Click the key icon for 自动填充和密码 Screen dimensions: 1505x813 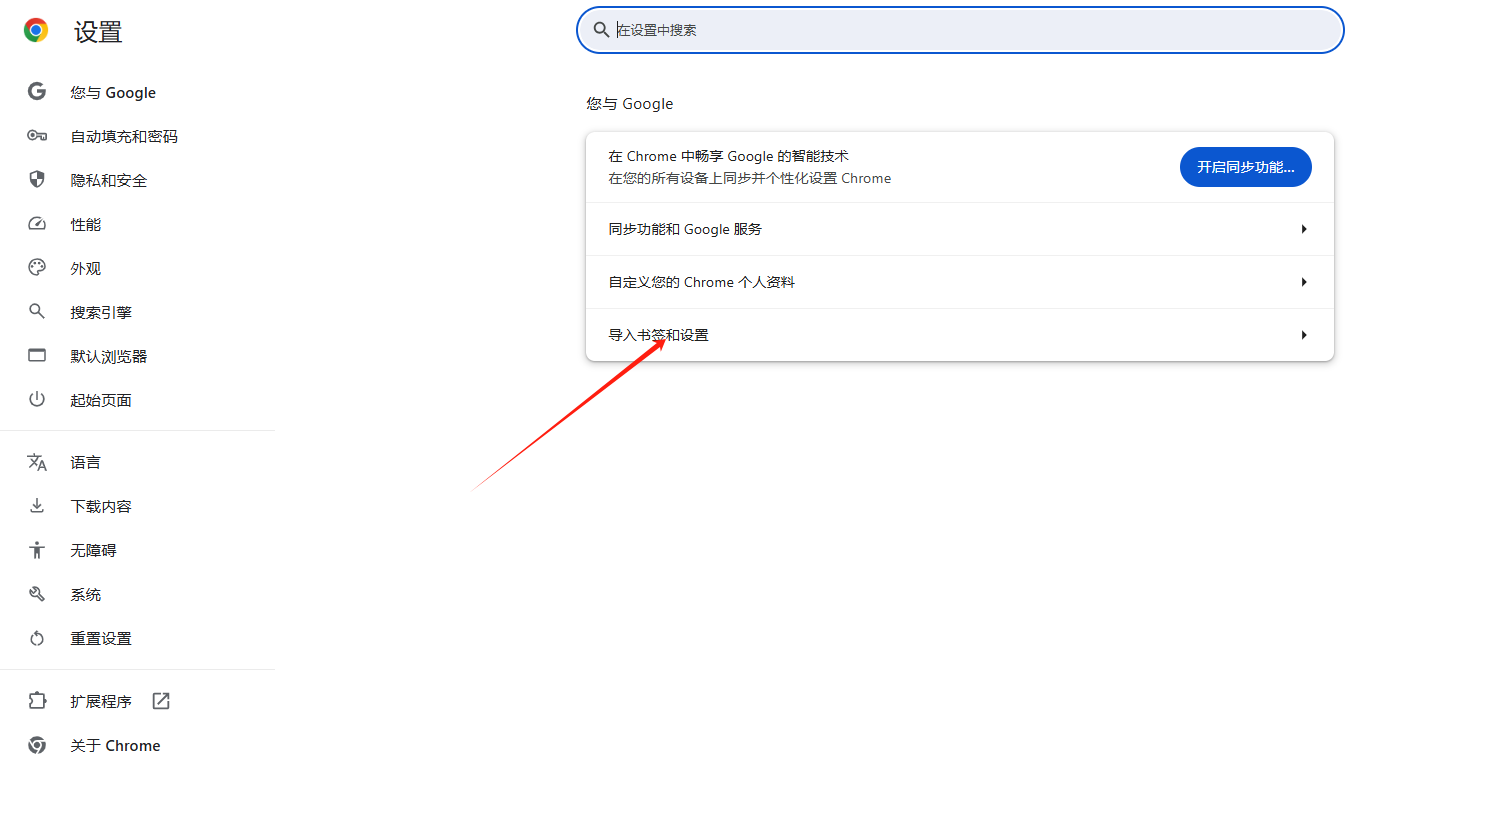coord(37,136)
